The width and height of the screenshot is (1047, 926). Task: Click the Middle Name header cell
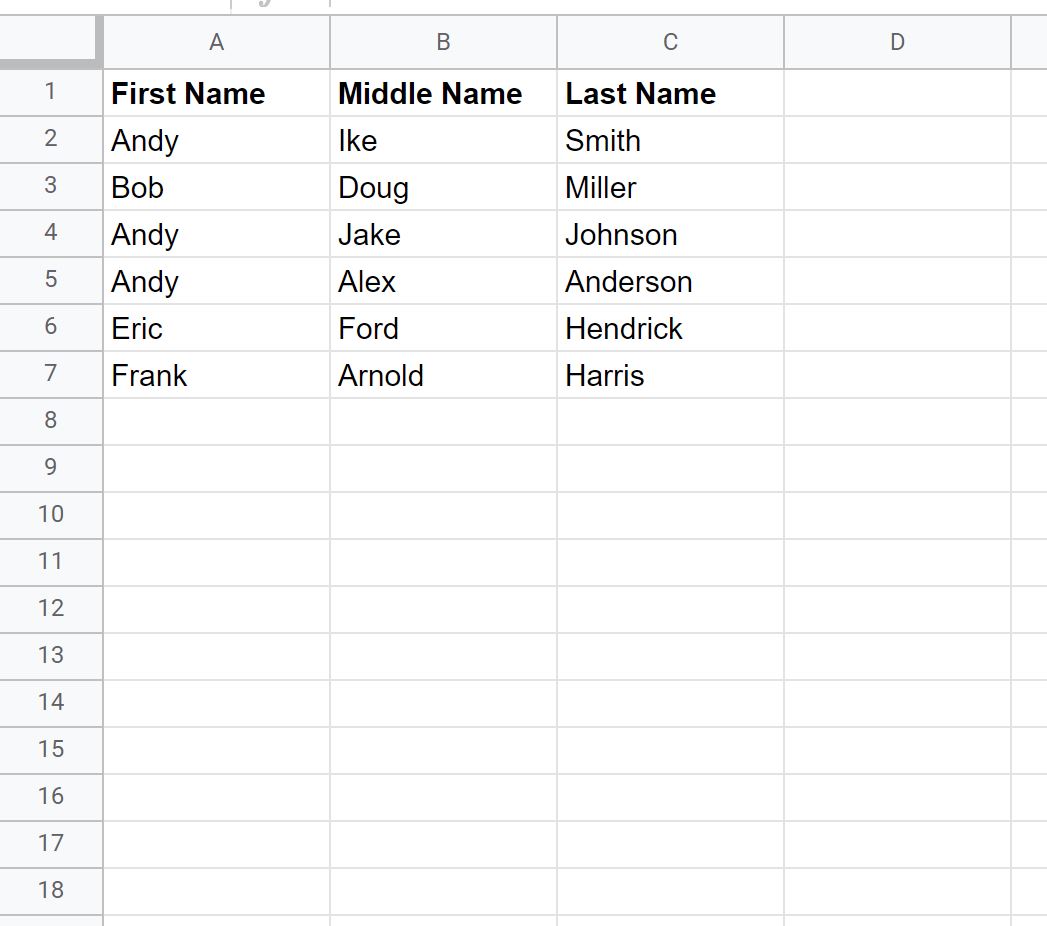tap(443, 93)
